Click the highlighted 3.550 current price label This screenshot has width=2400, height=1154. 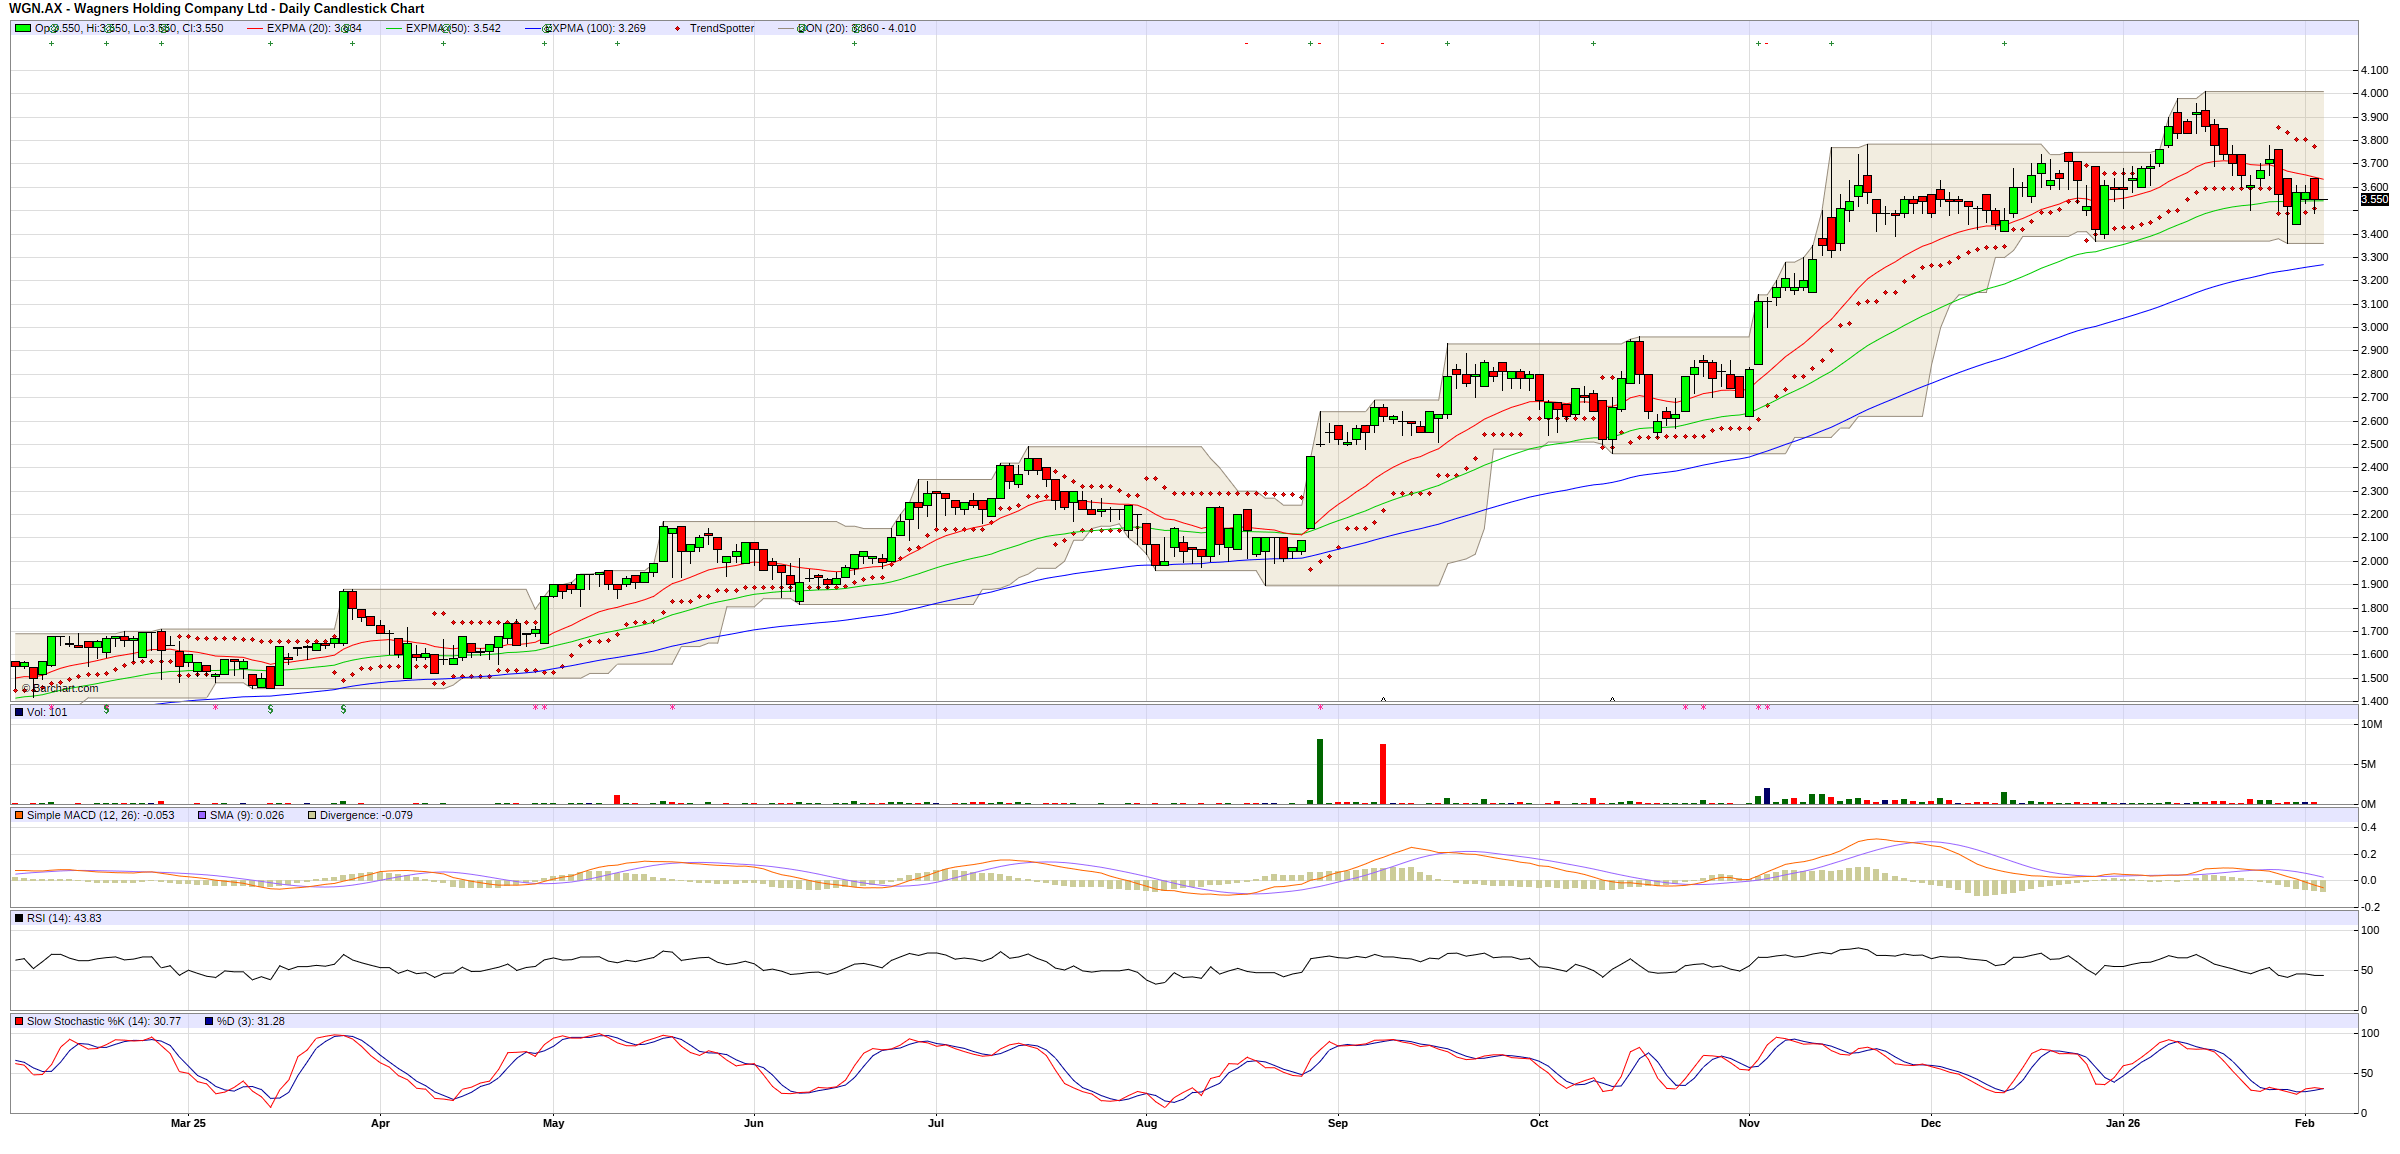(x=2375, y=199)
